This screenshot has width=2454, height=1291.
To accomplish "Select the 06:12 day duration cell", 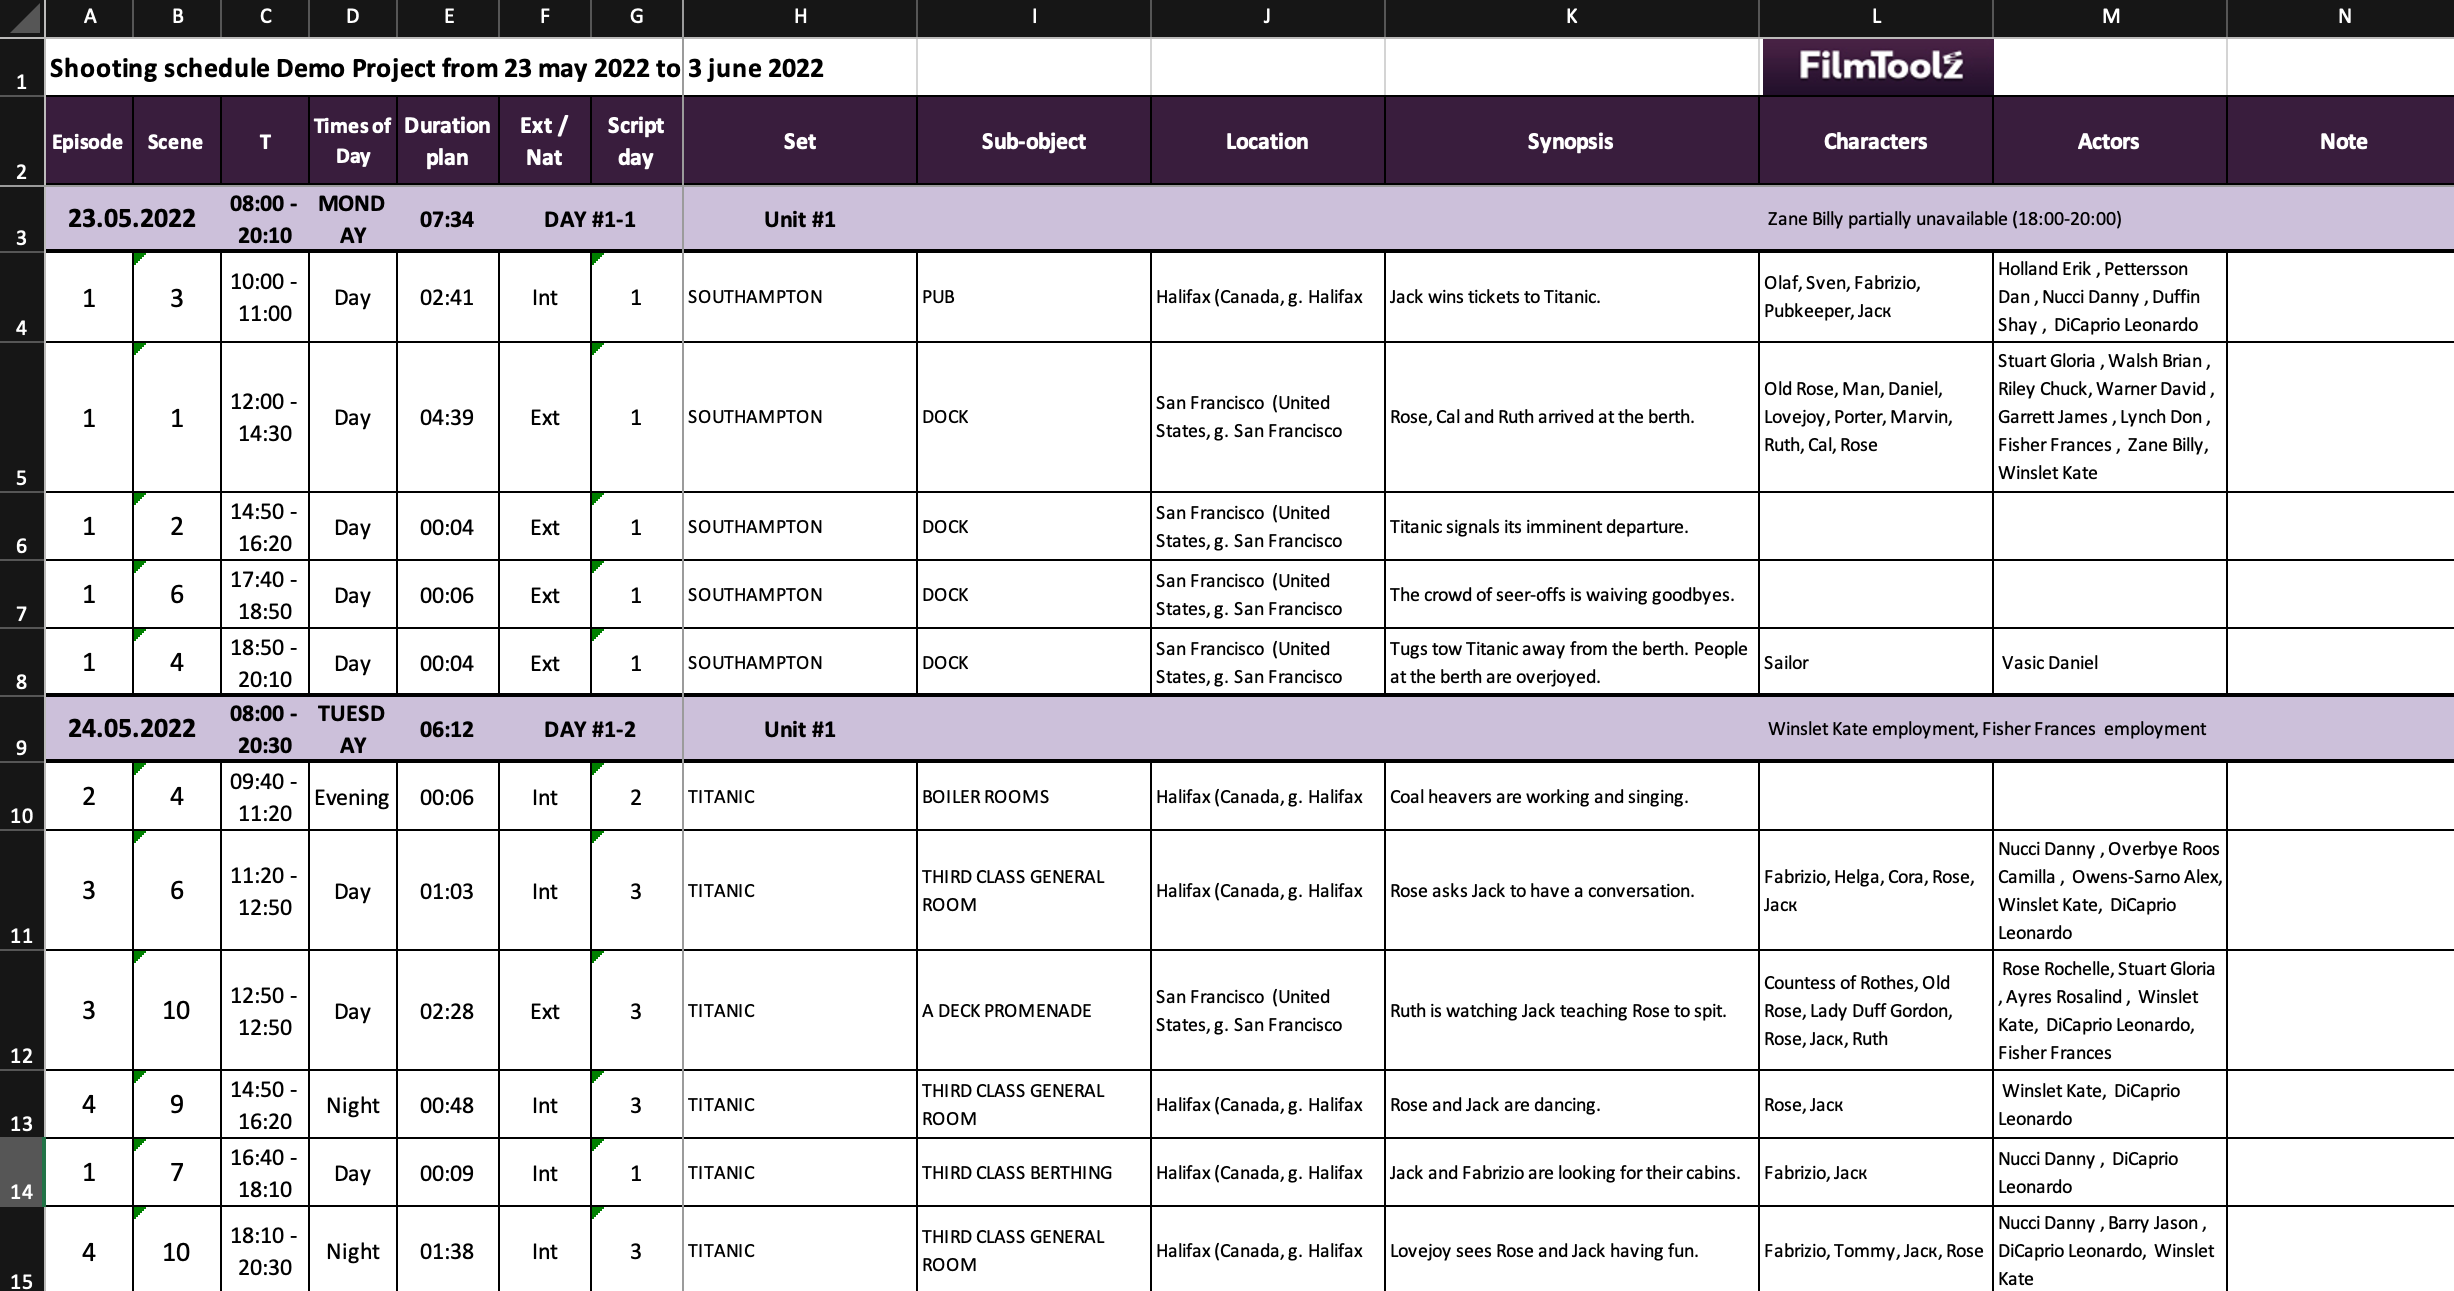I will [447, 728].
